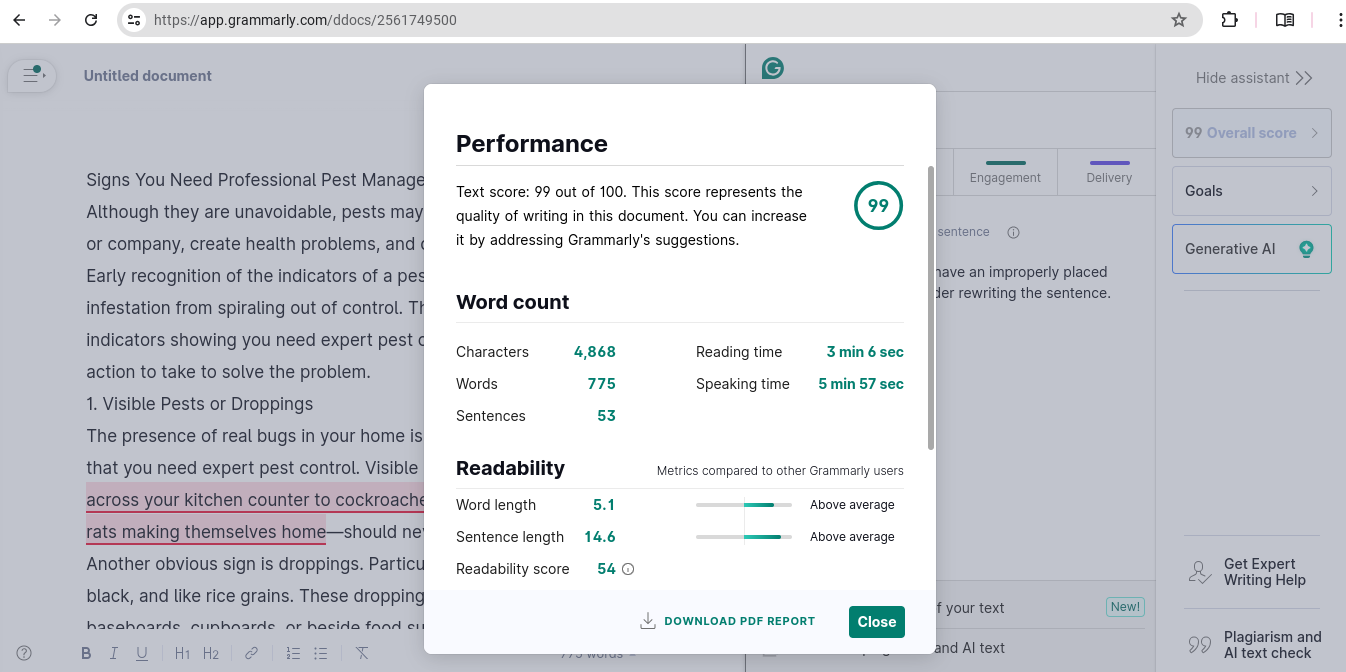The width and height of the screenshot is (1346, 672).
Task: Open browser reading mode icon
Action: point(1285,20)
